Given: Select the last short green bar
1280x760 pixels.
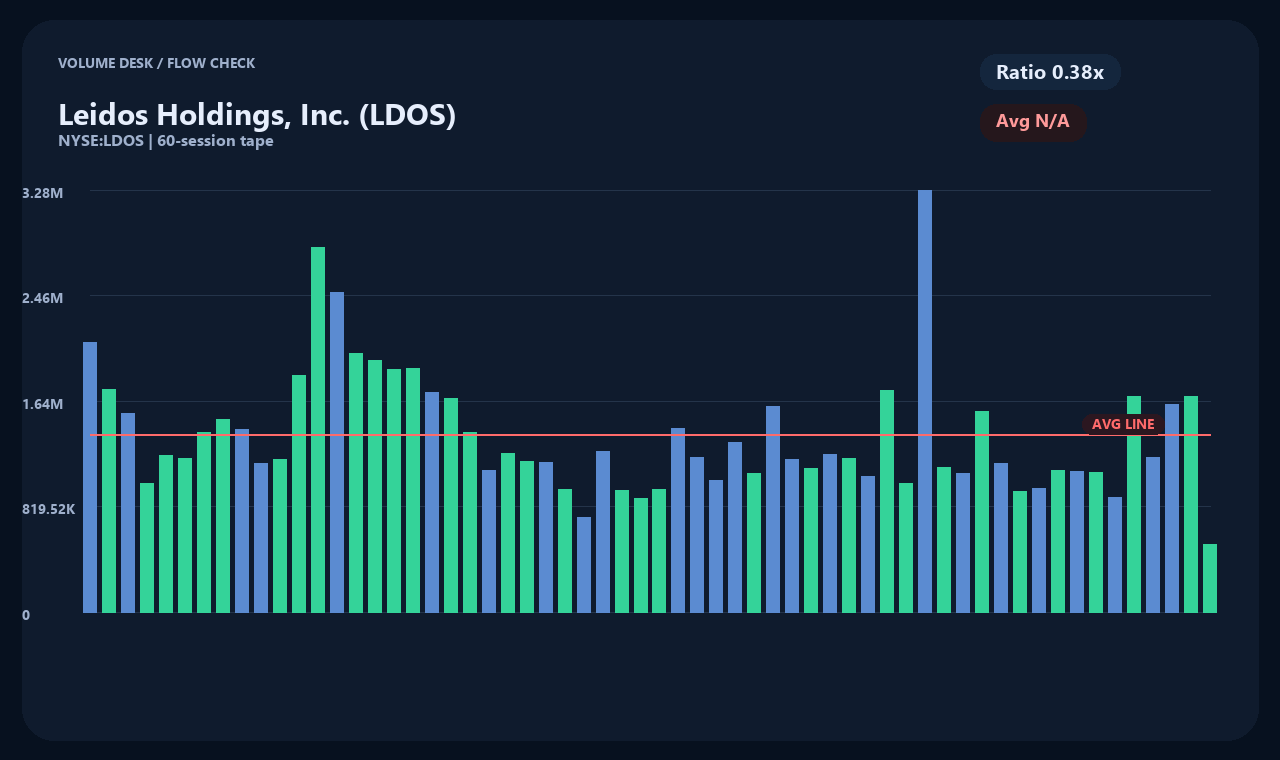Looking at the screenshot, I should [x=1210, y=578].
